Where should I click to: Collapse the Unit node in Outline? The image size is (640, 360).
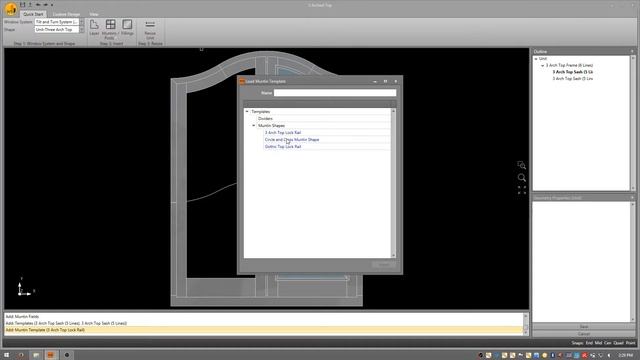point(536,59)
